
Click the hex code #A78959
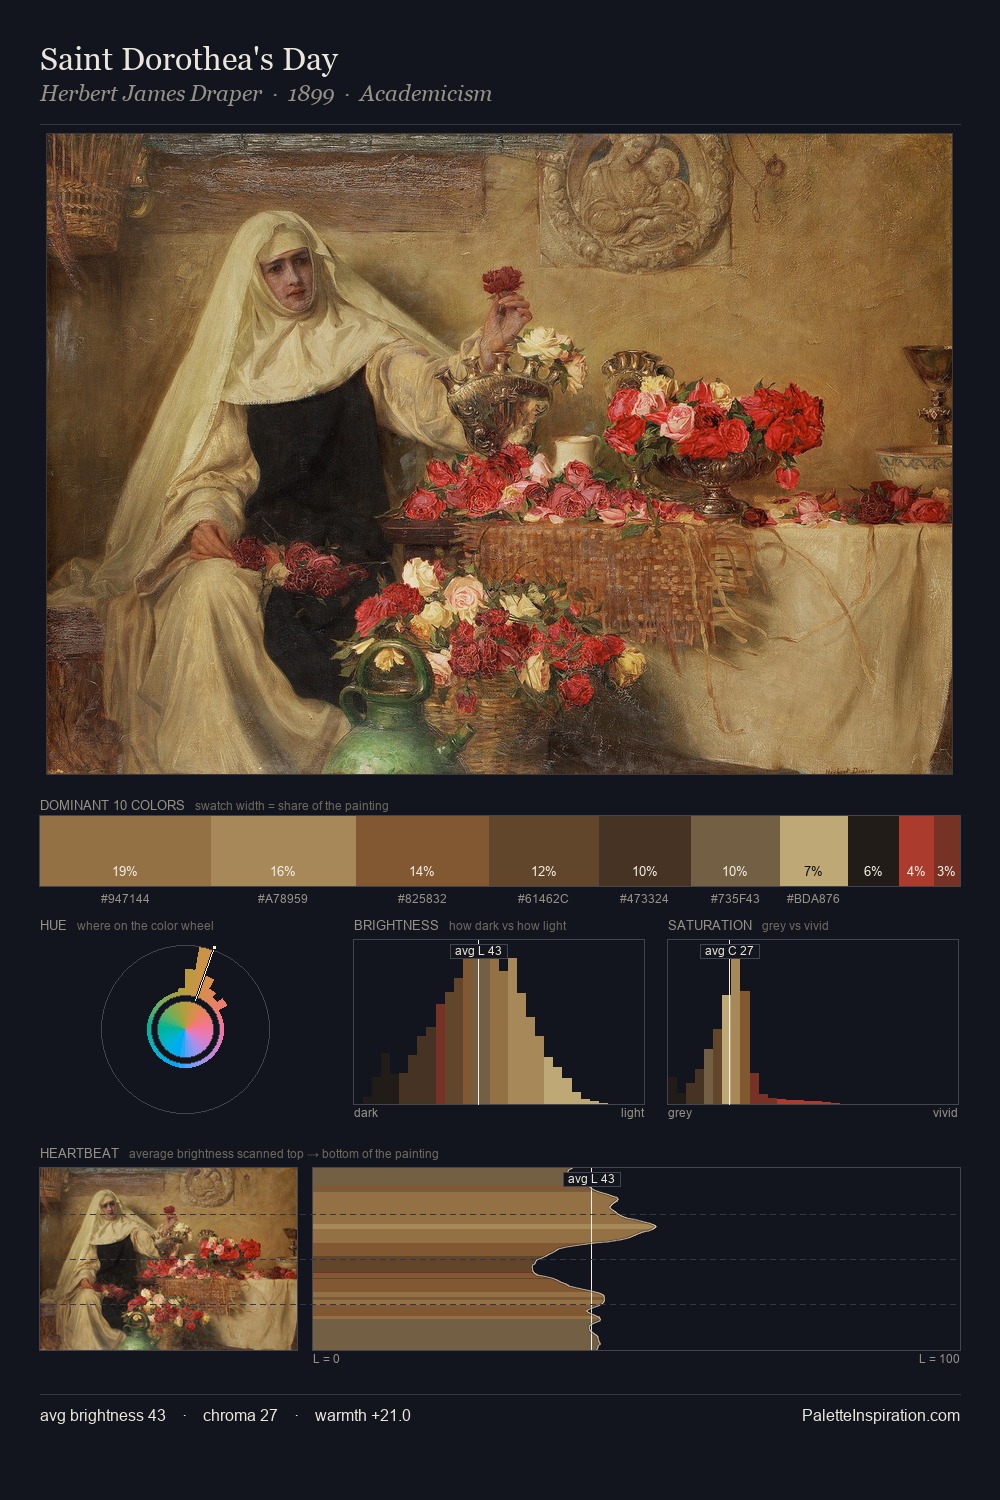coord(283,899)
